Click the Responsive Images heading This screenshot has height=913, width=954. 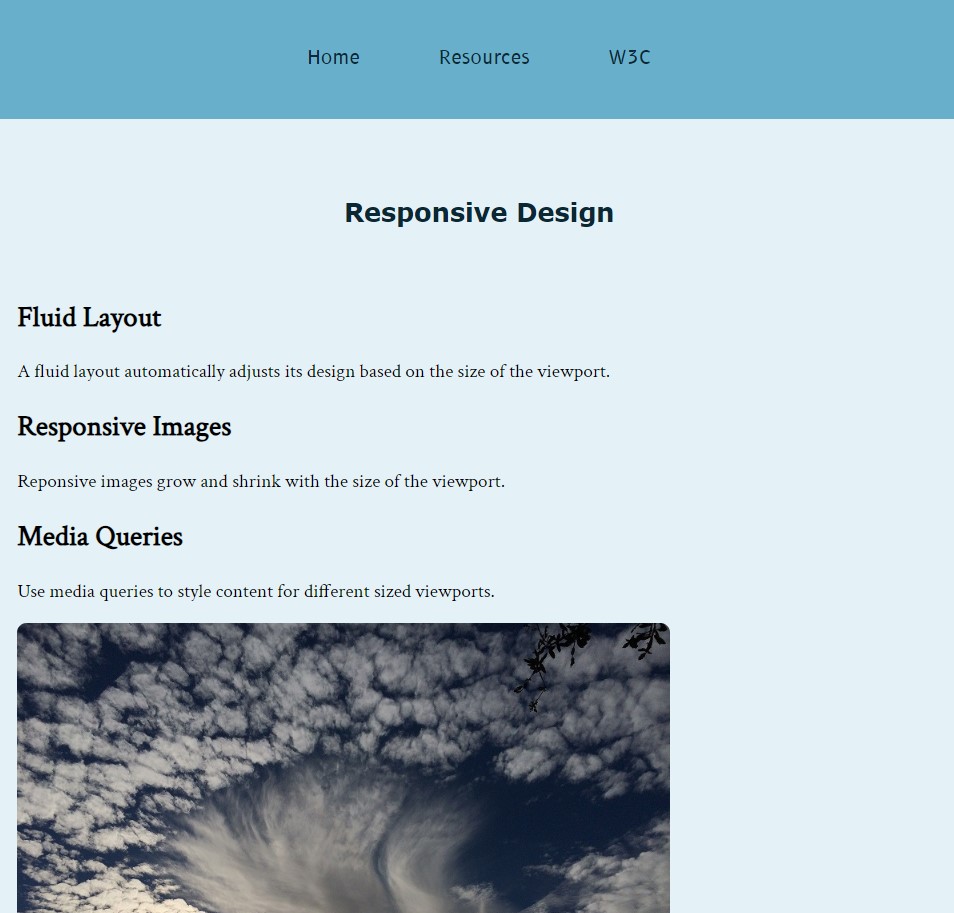[124, 427]
